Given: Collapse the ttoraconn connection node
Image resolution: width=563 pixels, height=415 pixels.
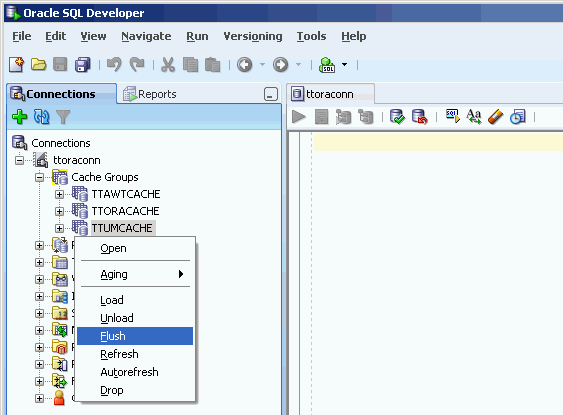Looking at the screenshot, I should [19, 160].
